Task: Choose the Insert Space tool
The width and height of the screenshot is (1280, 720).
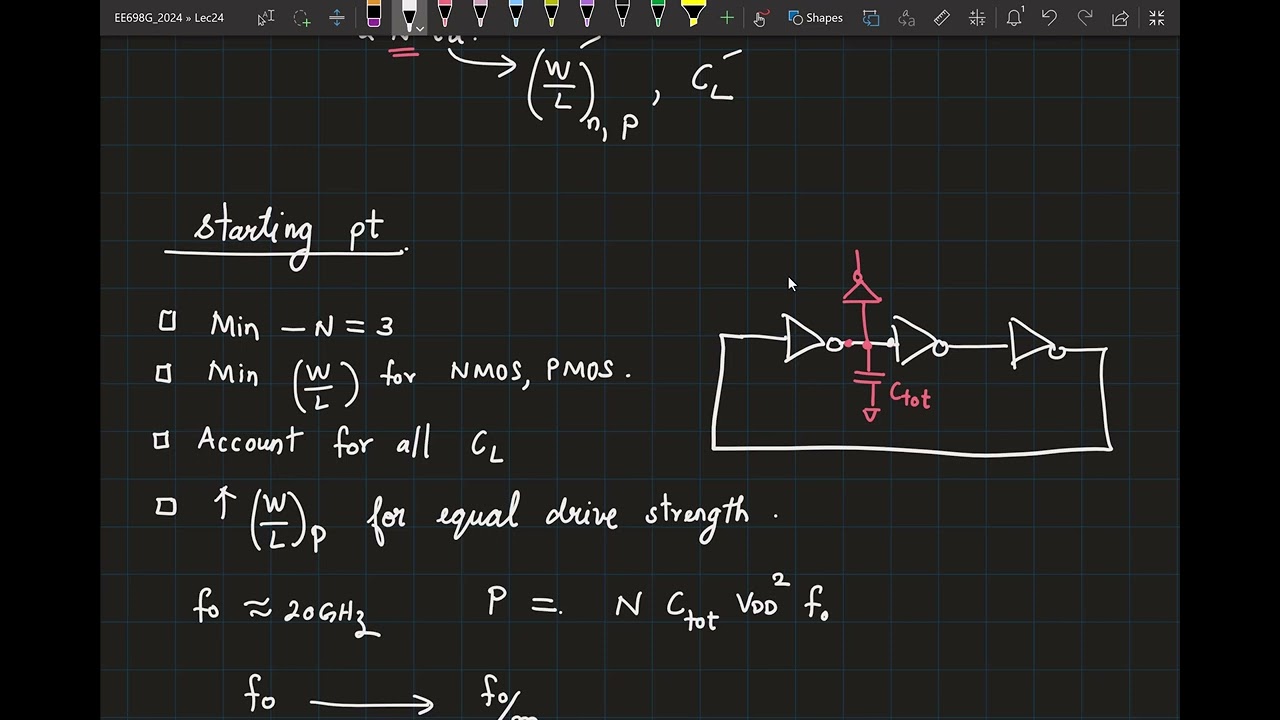Action: pyautogui.click(x=337, y=18)
